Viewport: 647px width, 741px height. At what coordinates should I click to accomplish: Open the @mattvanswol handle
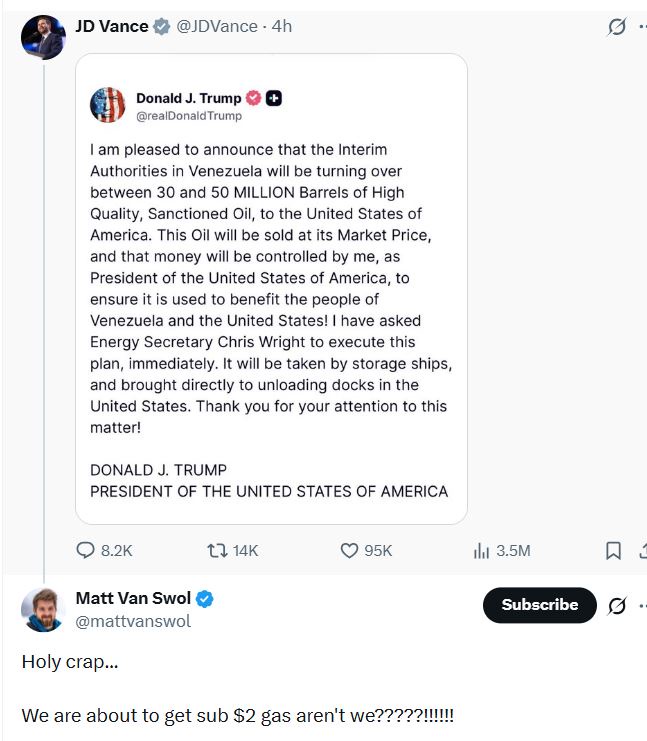coord(133,621)
